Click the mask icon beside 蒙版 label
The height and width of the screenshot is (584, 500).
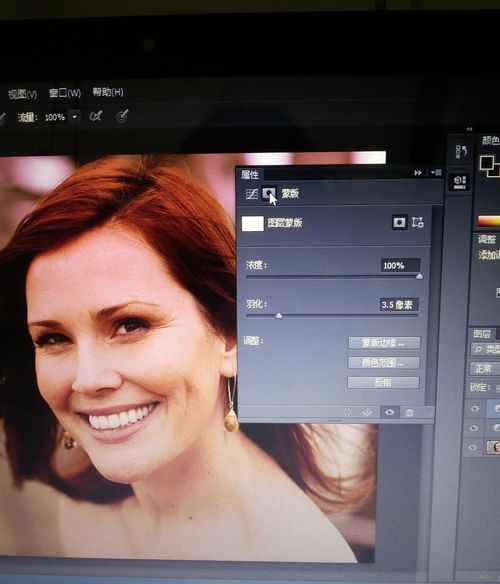pyautogui.click(x=269, y=193)
